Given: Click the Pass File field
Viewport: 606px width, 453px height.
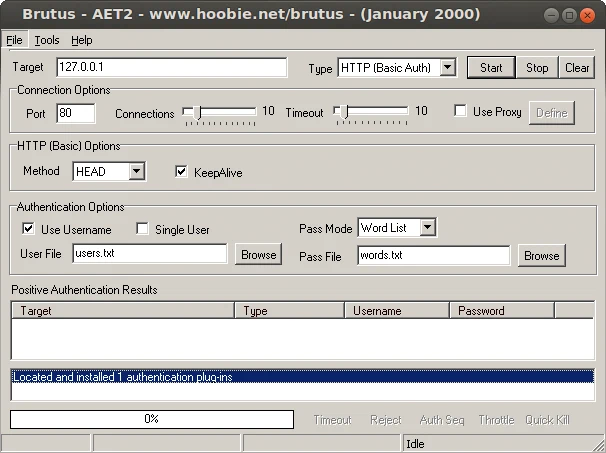Looking at the screenshot, I should 434,255.
